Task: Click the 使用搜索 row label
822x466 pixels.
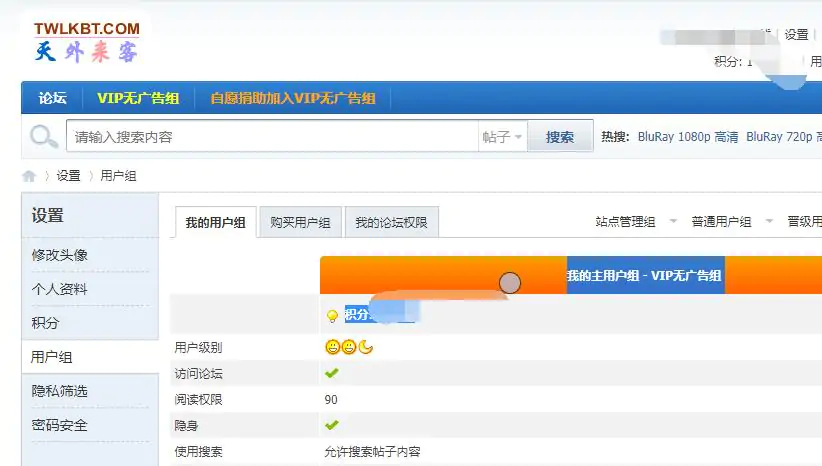Action: coord(198,451)
